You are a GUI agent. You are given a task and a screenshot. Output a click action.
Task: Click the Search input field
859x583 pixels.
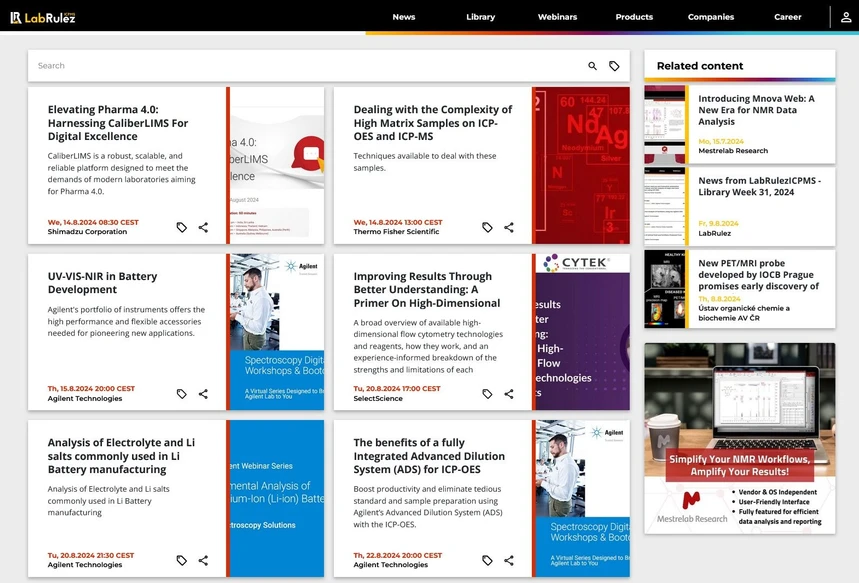pos(307,66)
